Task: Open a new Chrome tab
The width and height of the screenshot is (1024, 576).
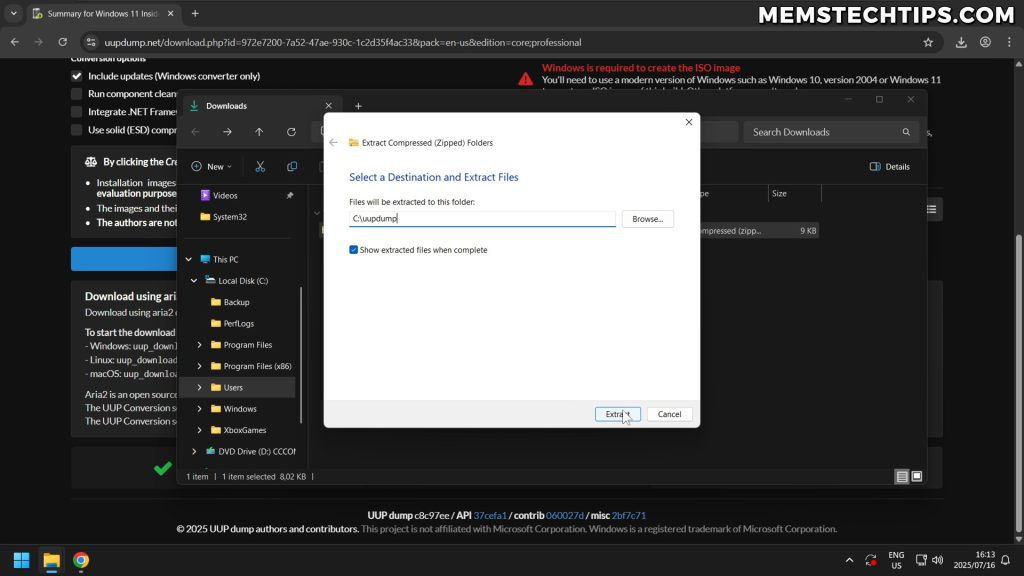Action: [195, 14]
